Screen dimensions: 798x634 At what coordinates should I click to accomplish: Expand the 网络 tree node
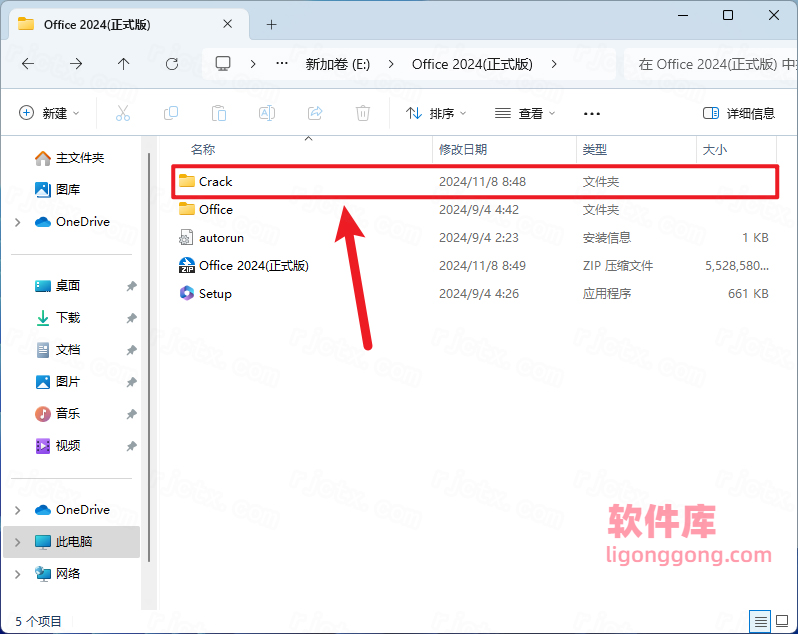point(18,574)
